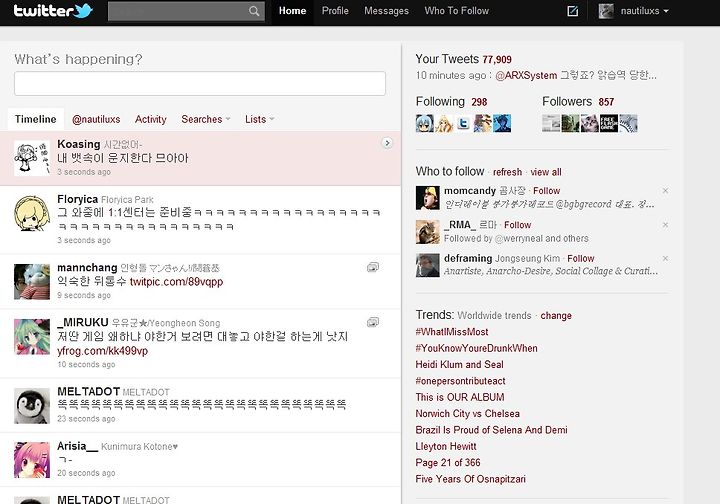Click first avatar under Followers
The image size is (720, 504).
coord(551,123)
